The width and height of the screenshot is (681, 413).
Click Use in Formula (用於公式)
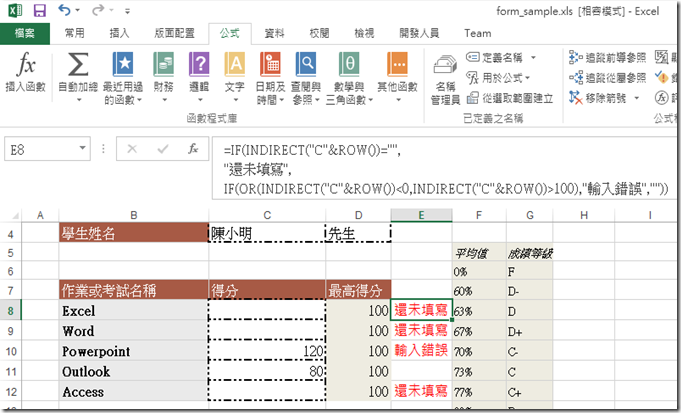(x=498, y=78)
